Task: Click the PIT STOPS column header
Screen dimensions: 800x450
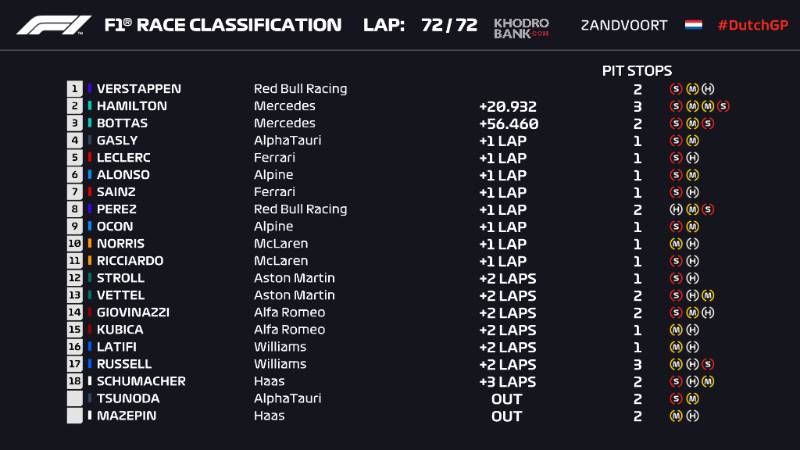Action: pyautogui.click(x=637, y=71)
